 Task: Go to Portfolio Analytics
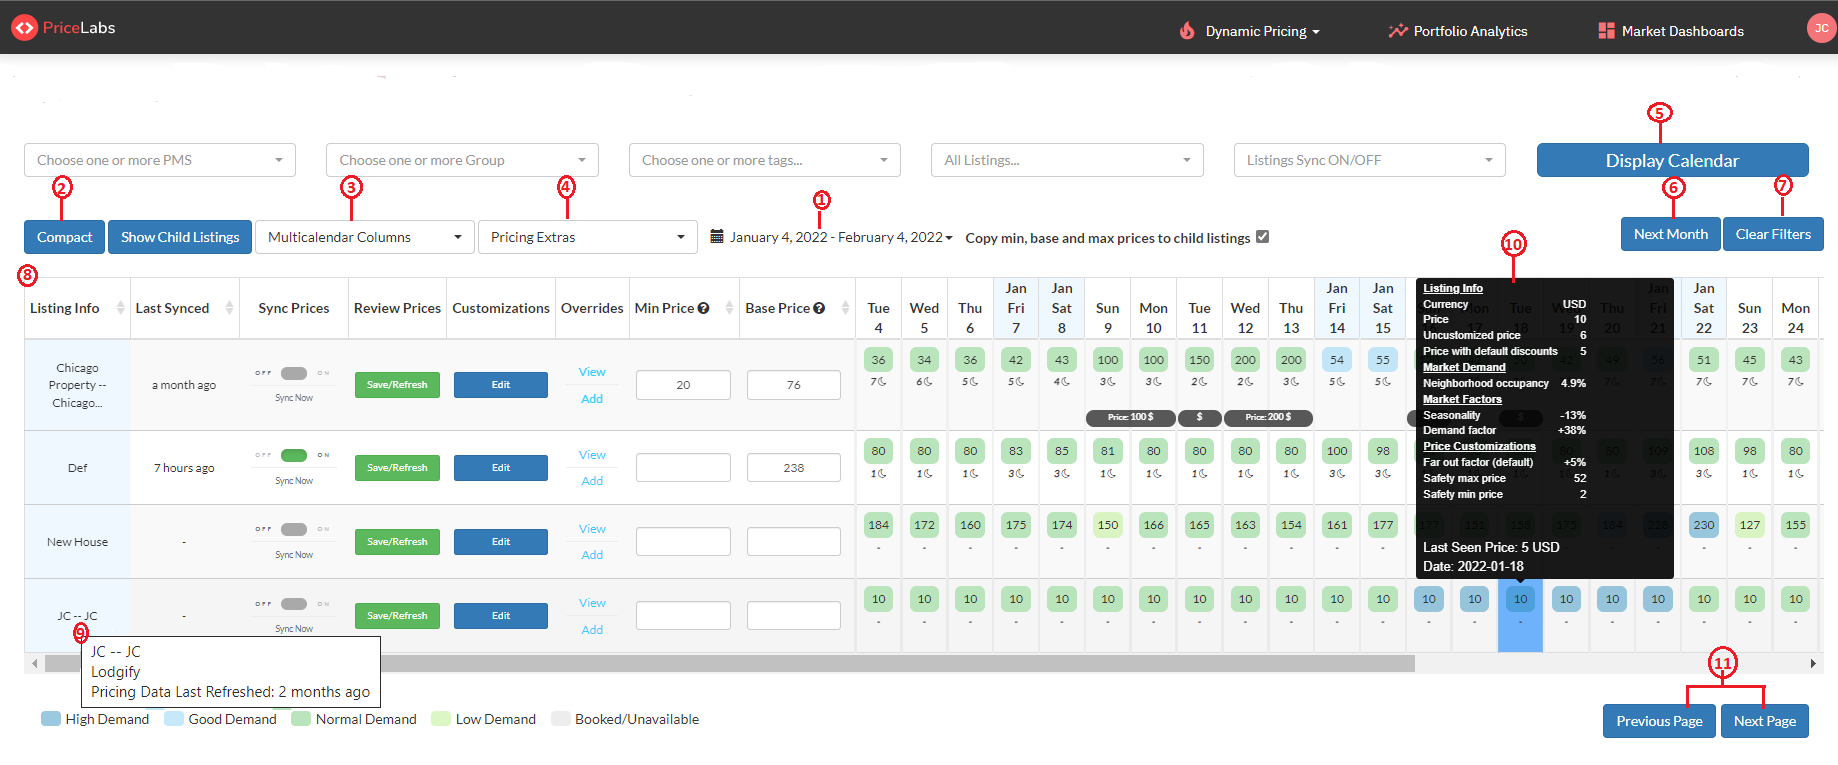click(1458, 31)
